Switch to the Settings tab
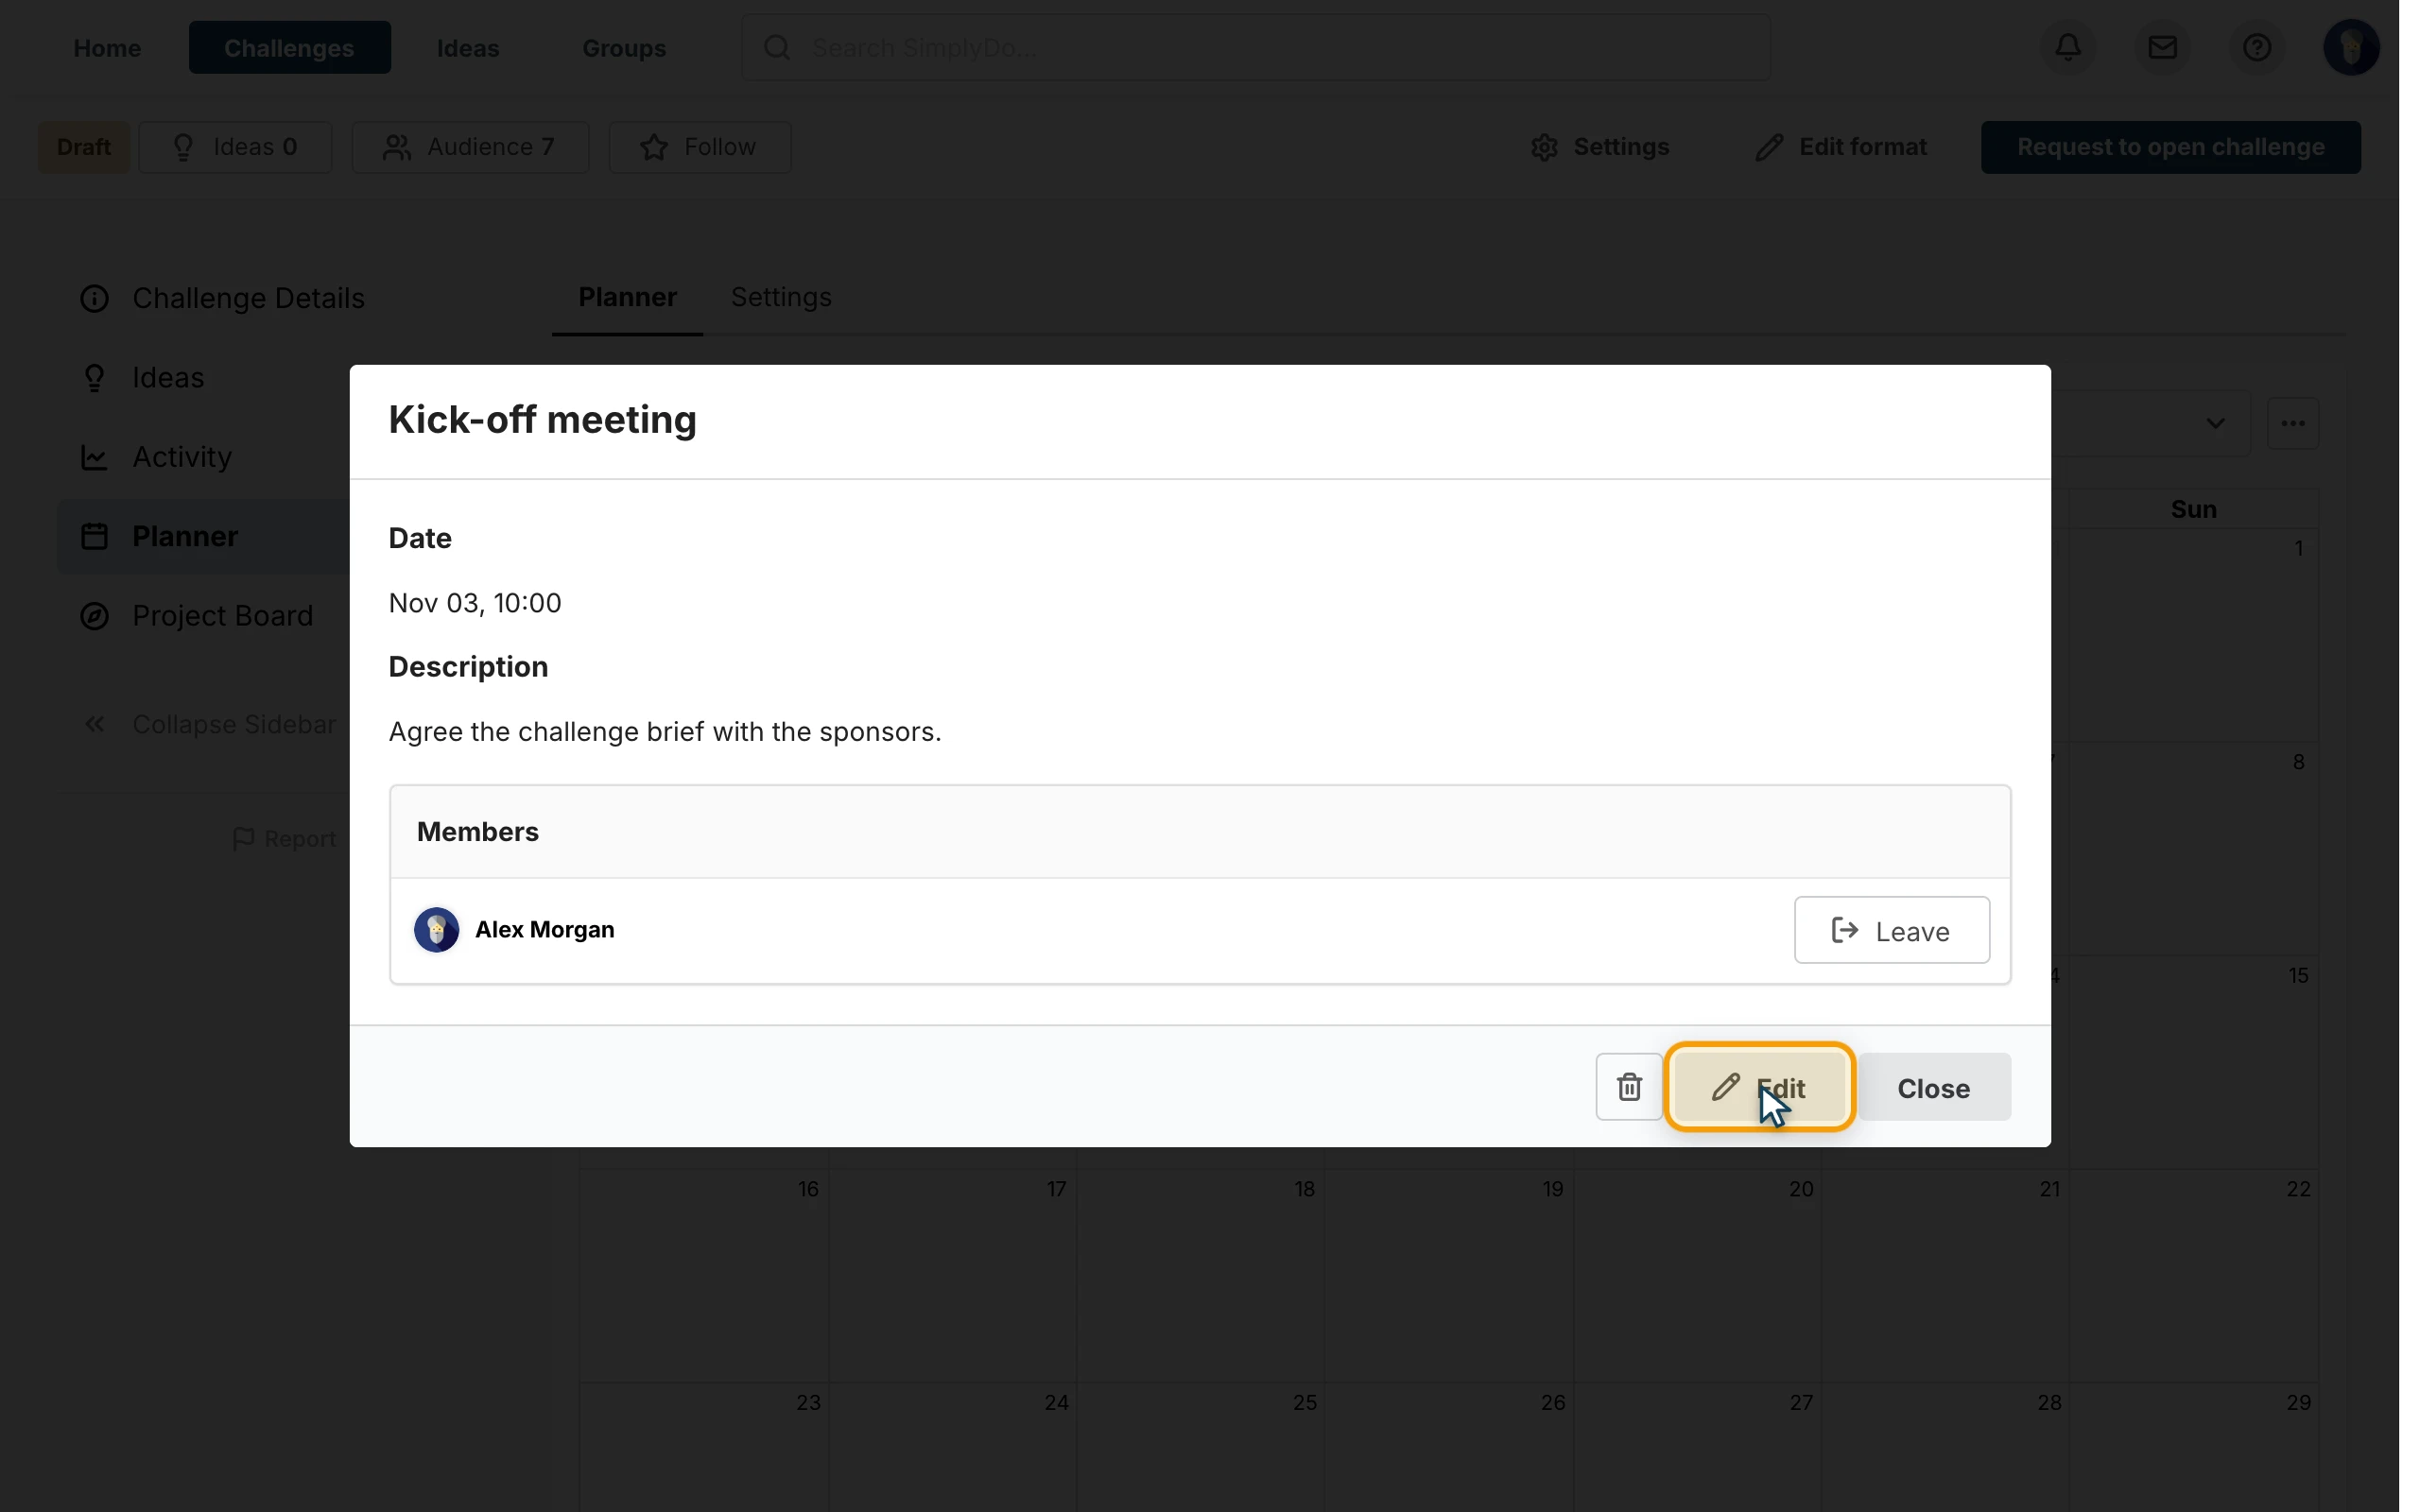Screen dimensions: 2420x1512 pyautogui.click(x=781, y=297)
